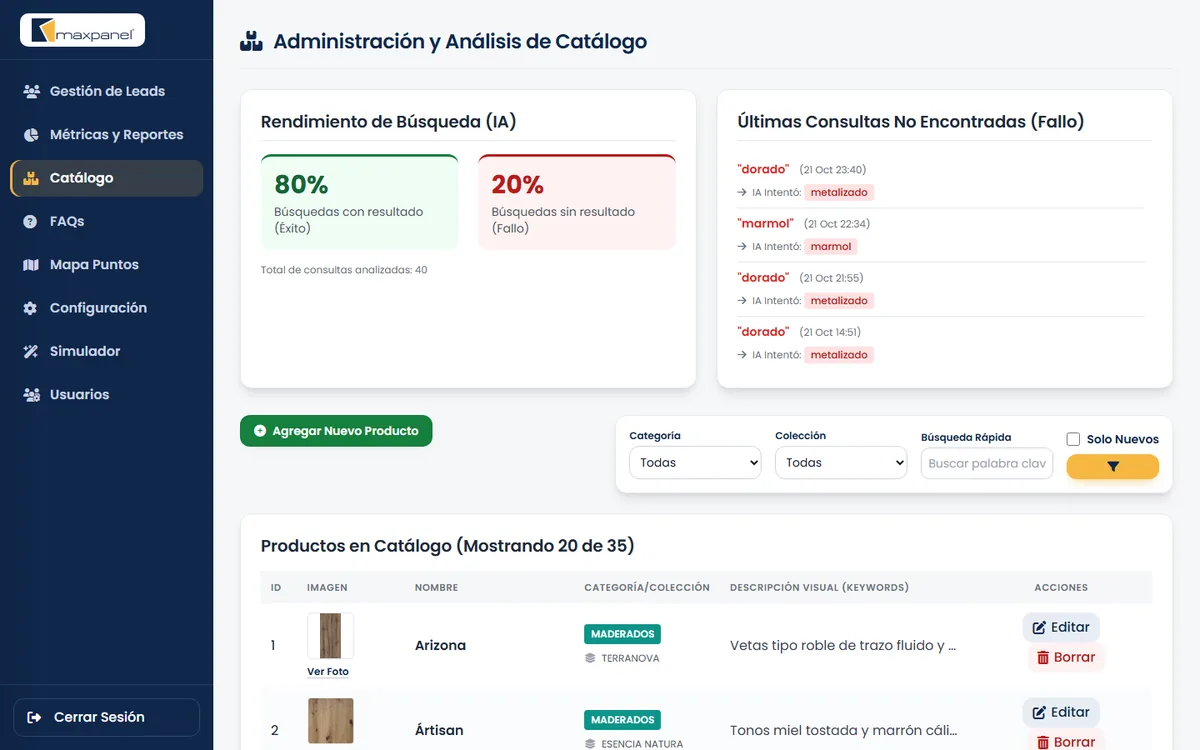
Task: Click "Total de consultas analizadas: 40" text
Action: coord(344,270)
